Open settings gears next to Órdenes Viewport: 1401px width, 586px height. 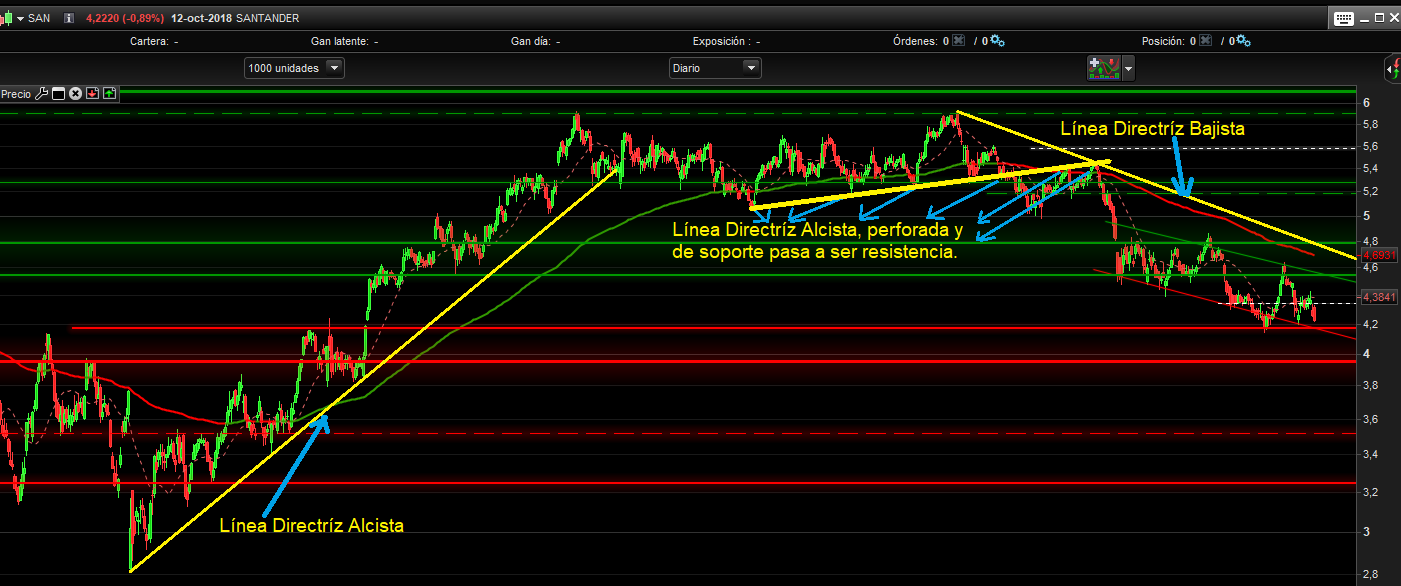pyautogui.click(x=997, y=41)
